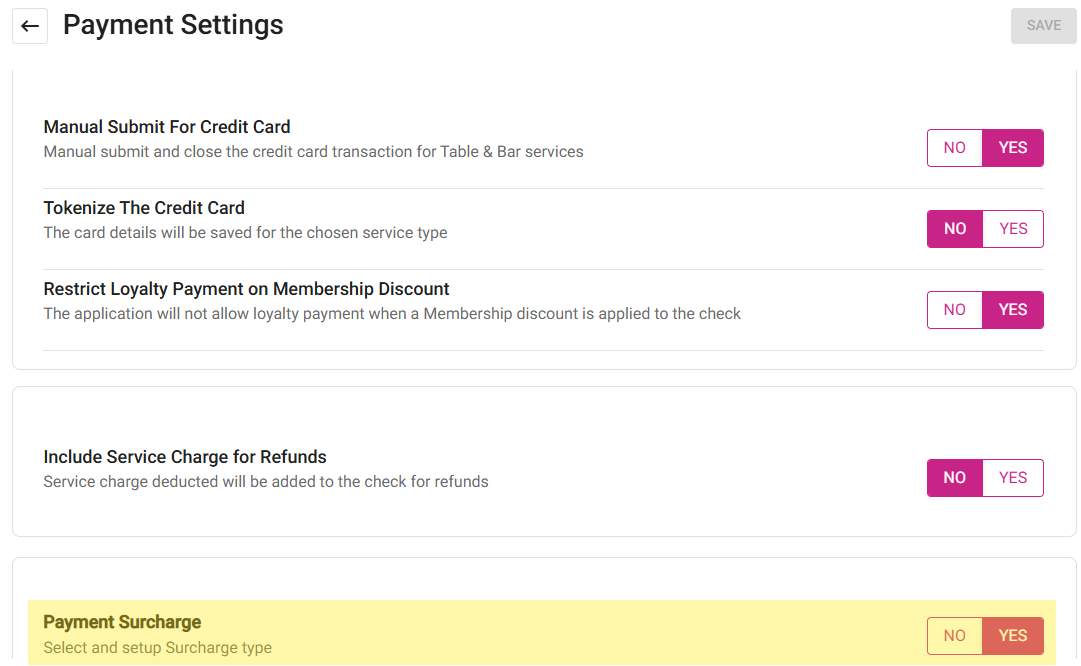Click the back arrow icon
This screenshot has width=1081, height=666.
coord(30,26)
